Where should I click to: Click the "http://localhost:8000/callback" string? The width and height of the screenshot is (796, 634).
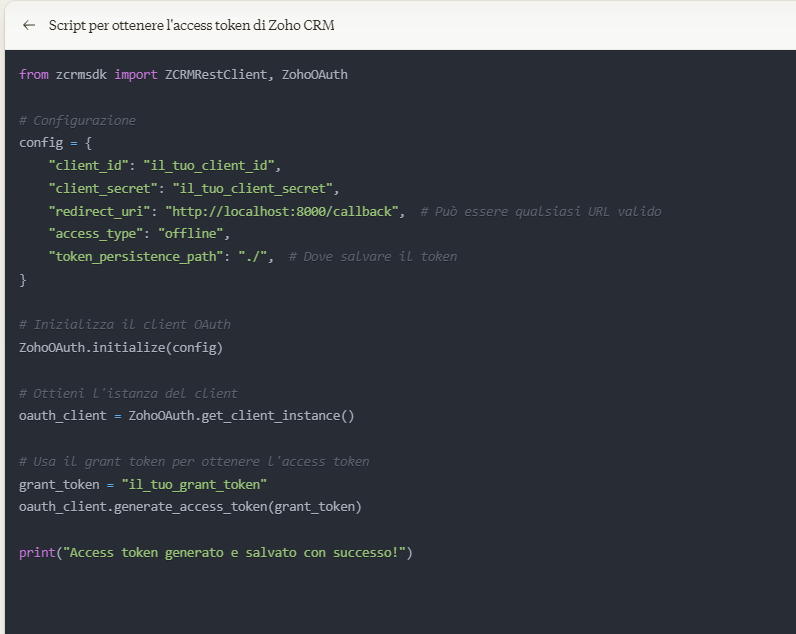[x=282, y=212]
